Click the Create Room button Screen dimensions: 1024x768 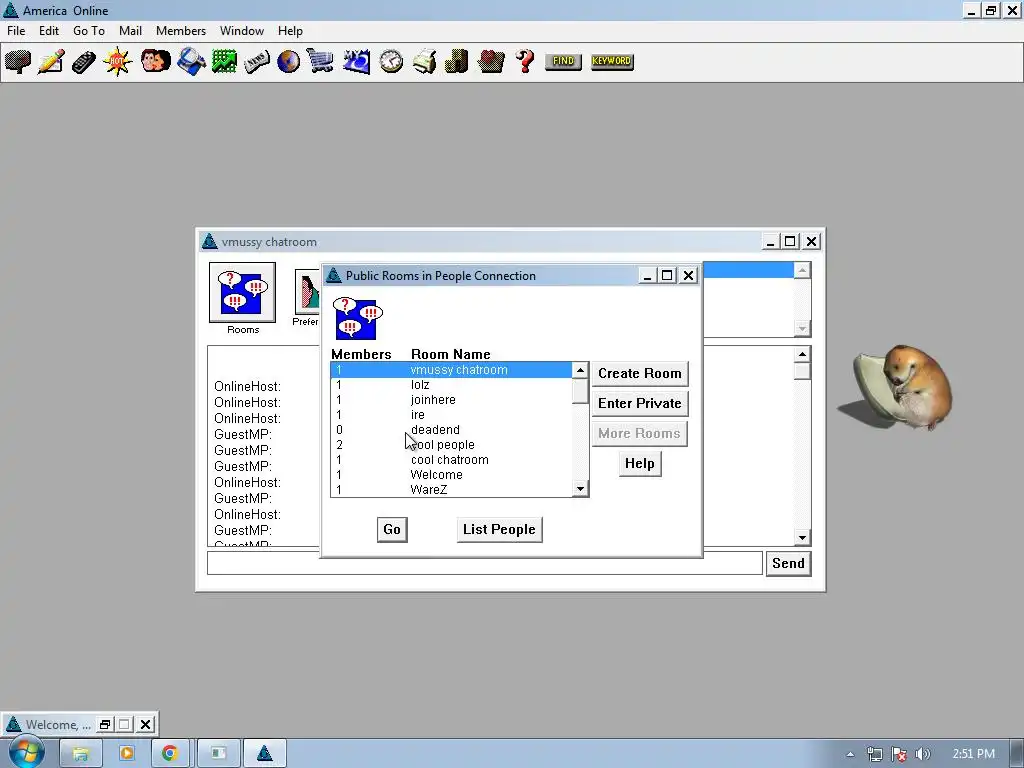pyautogui.click(x=640, y=374)
